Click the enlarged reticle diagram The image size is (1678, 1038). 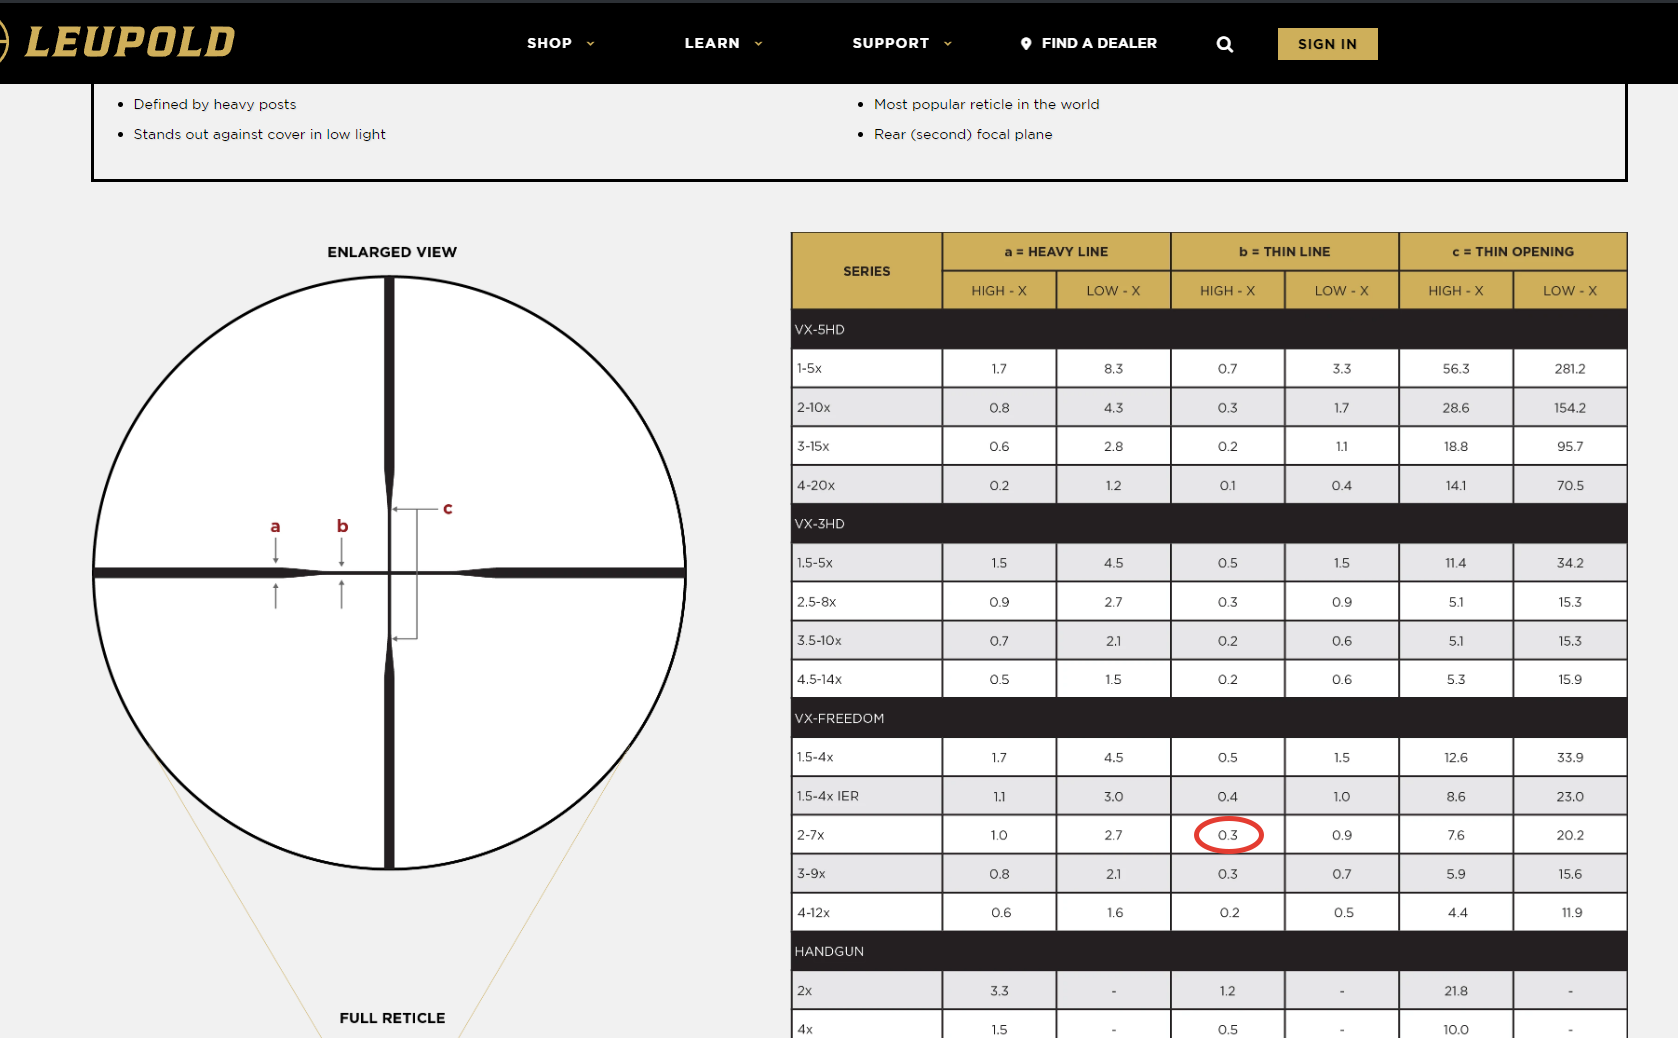pyautogui.click(x=389, y=572)
